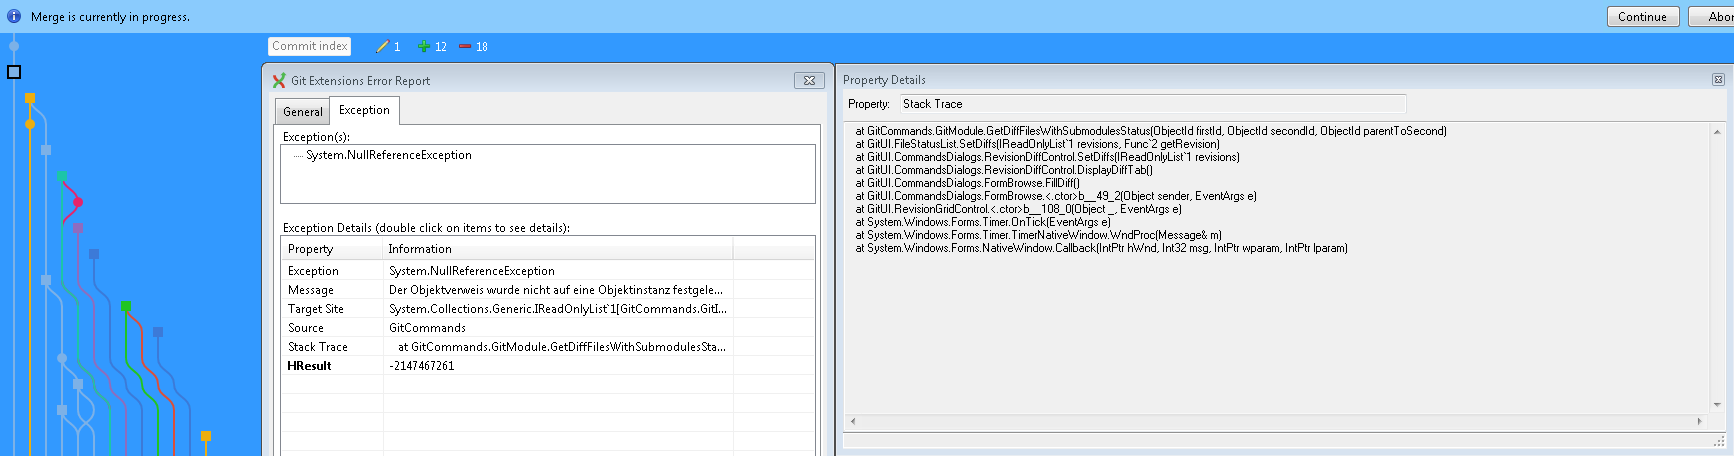Close the Git Extensions Error Report dialog
Image resolution: width=1734 pixels, height=456 pixels.
tap(809, 80)
